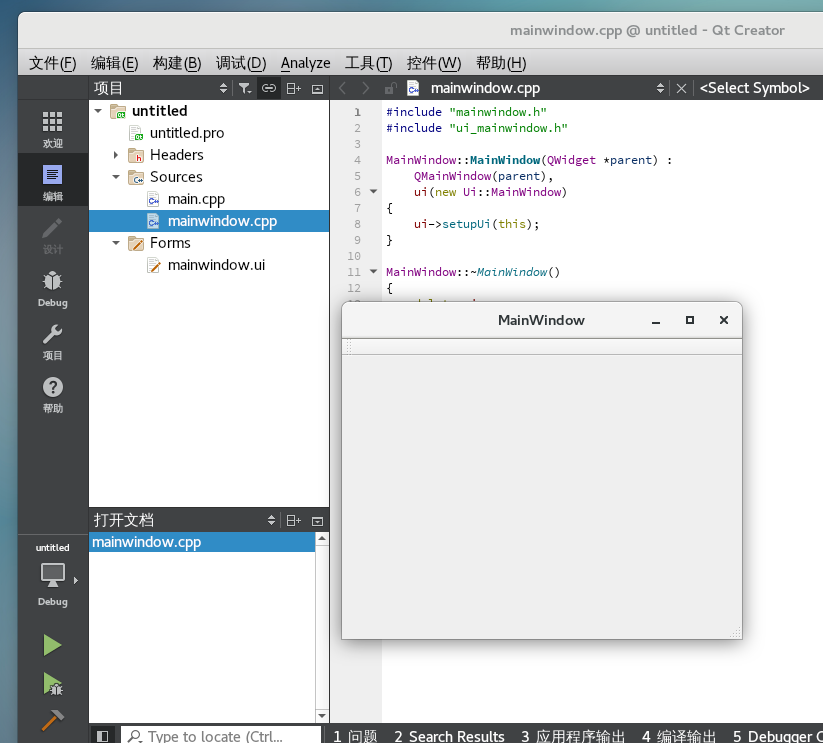Click the Type to locate field
Image resolution: width=823 pixels, height=743 pixels.
click(x=221, y=736)
